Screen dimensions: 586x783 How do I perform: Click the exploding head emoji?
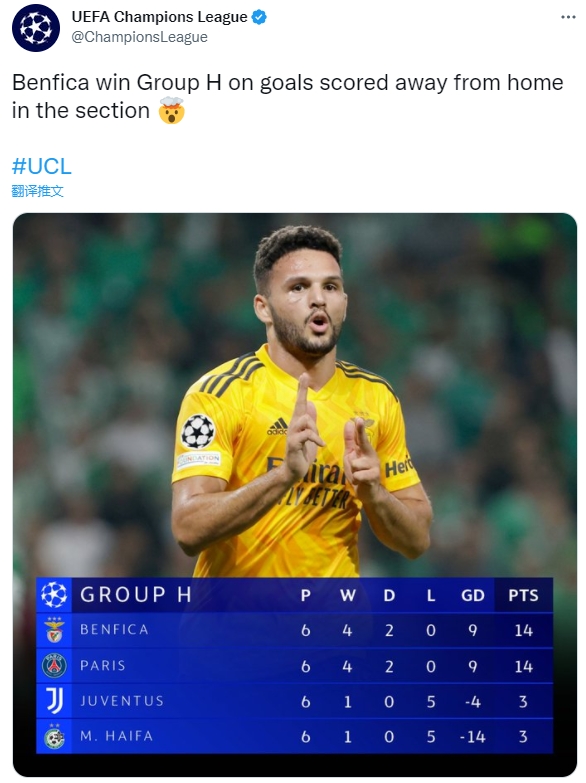(172, 110)
